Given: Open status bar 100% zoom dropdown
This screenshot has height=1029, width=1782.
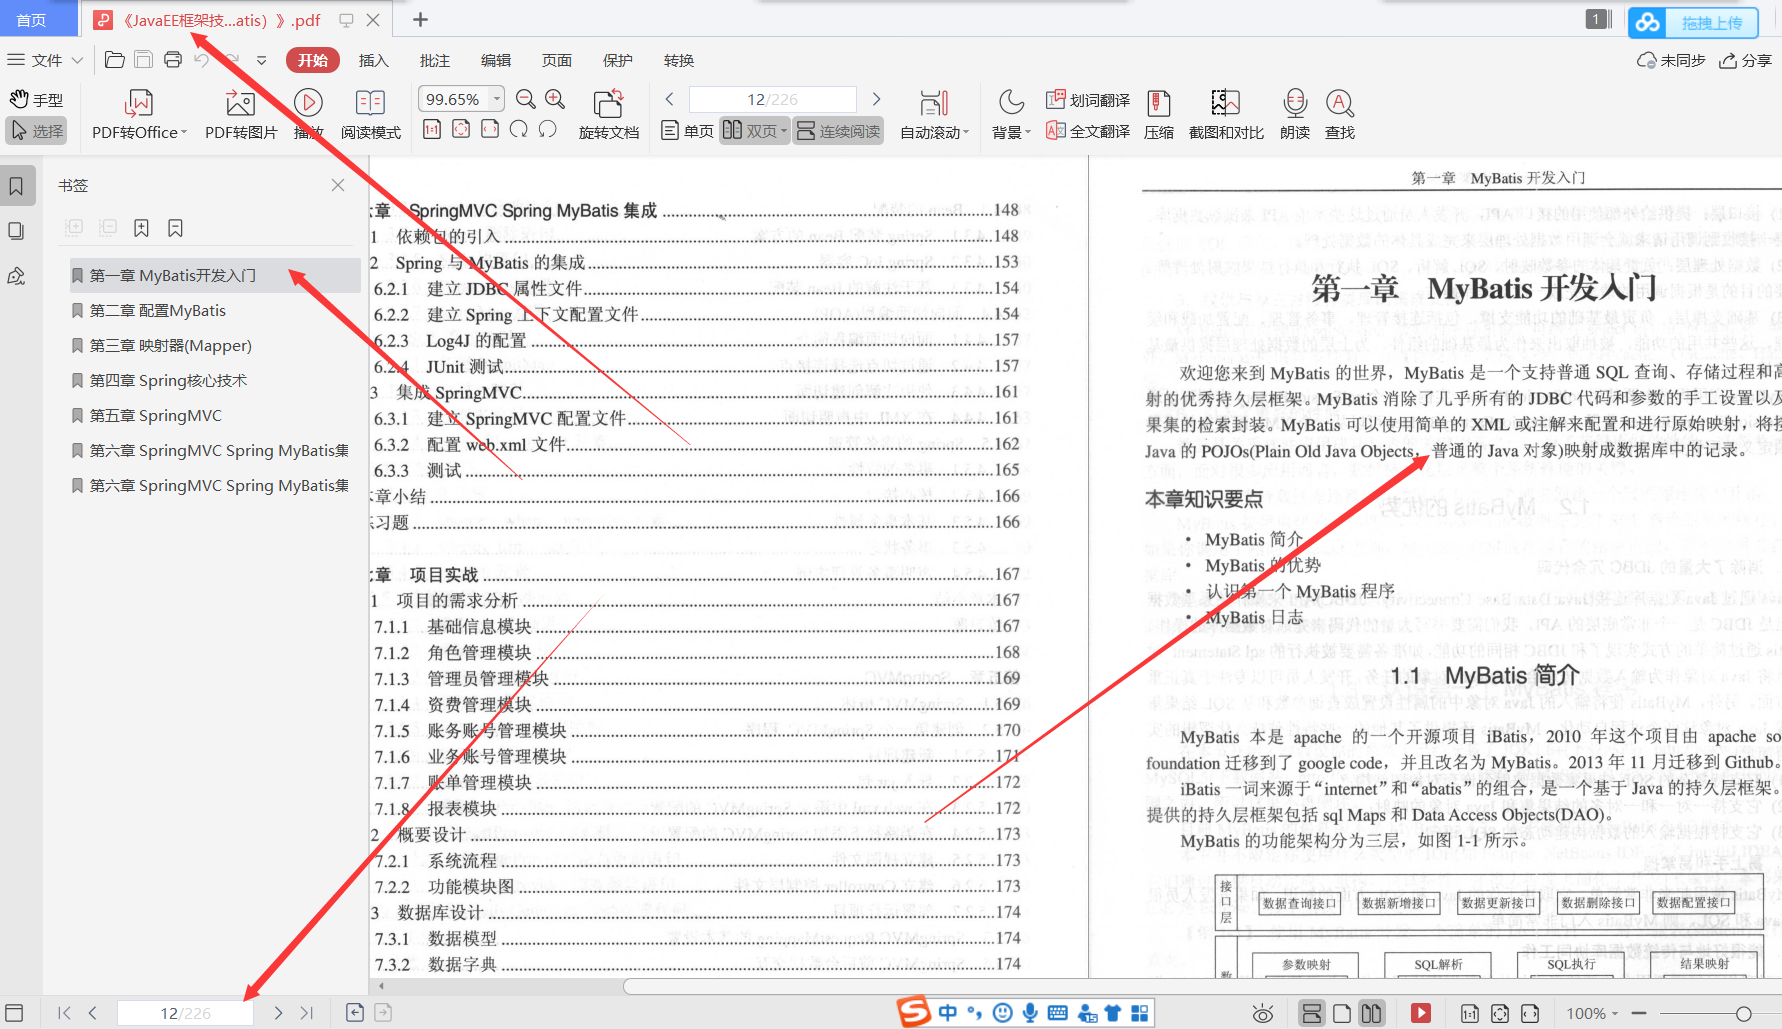Looking at the screenshot, I should (1593, 1014).
